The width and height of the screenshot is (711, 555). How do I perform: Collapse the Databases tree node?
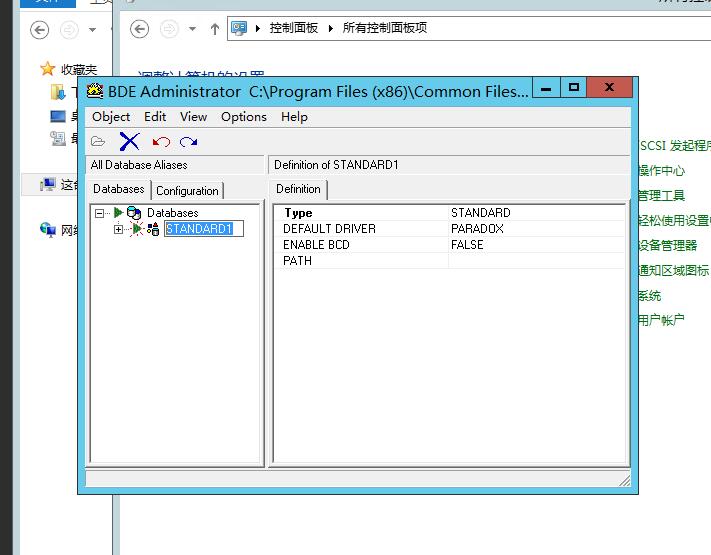click(x=101, y=213)
